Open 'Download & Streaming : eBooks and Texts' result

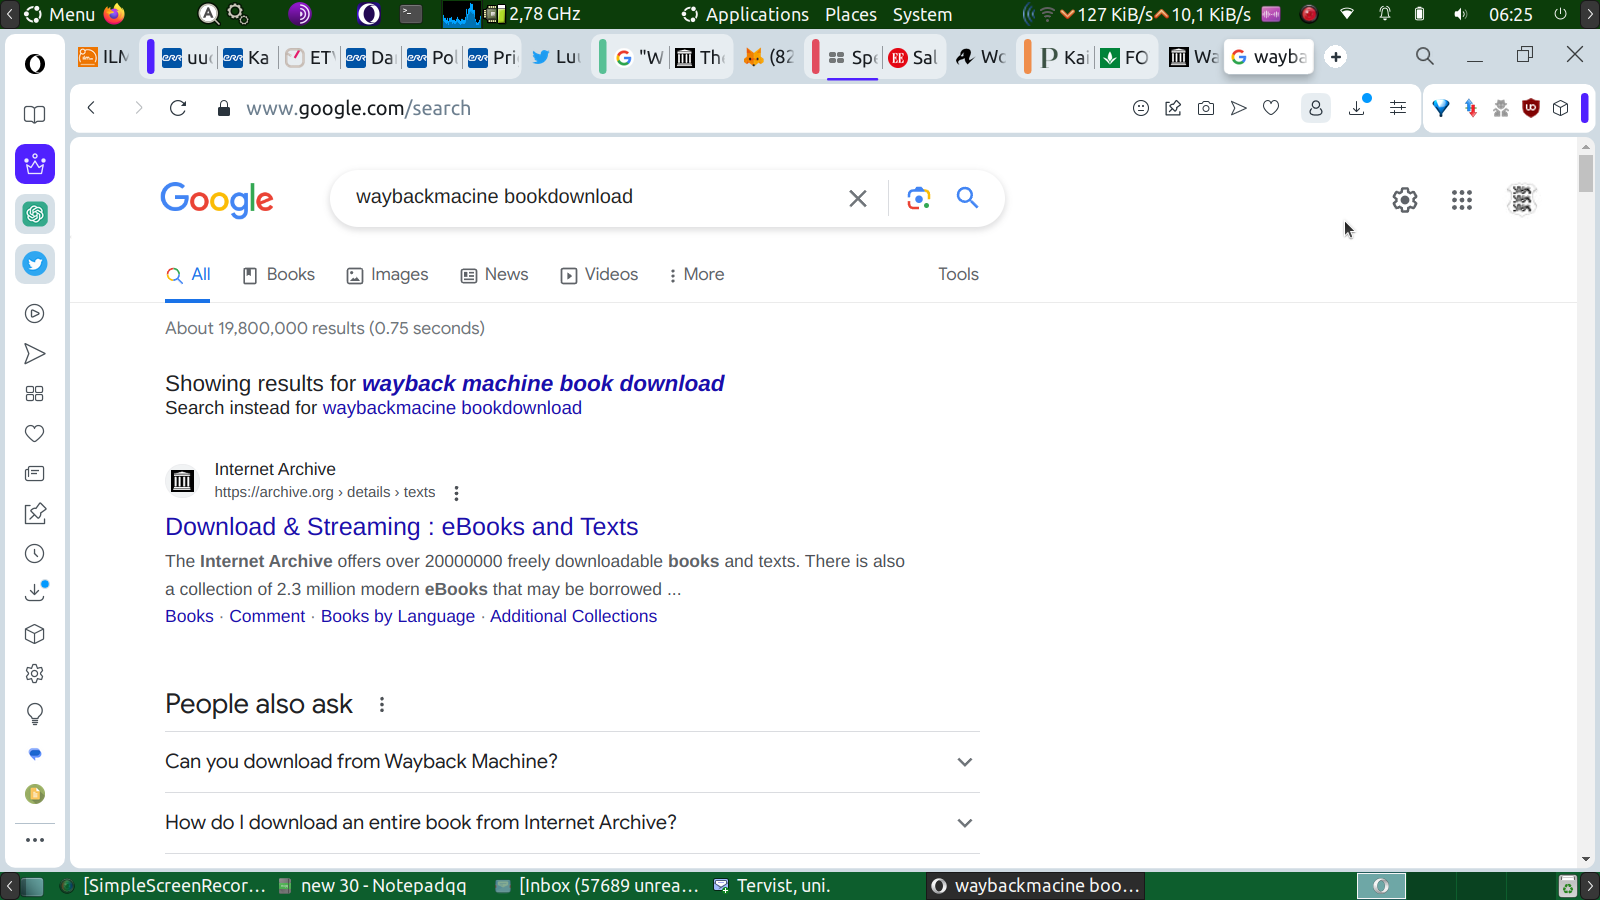click(401, 527)
